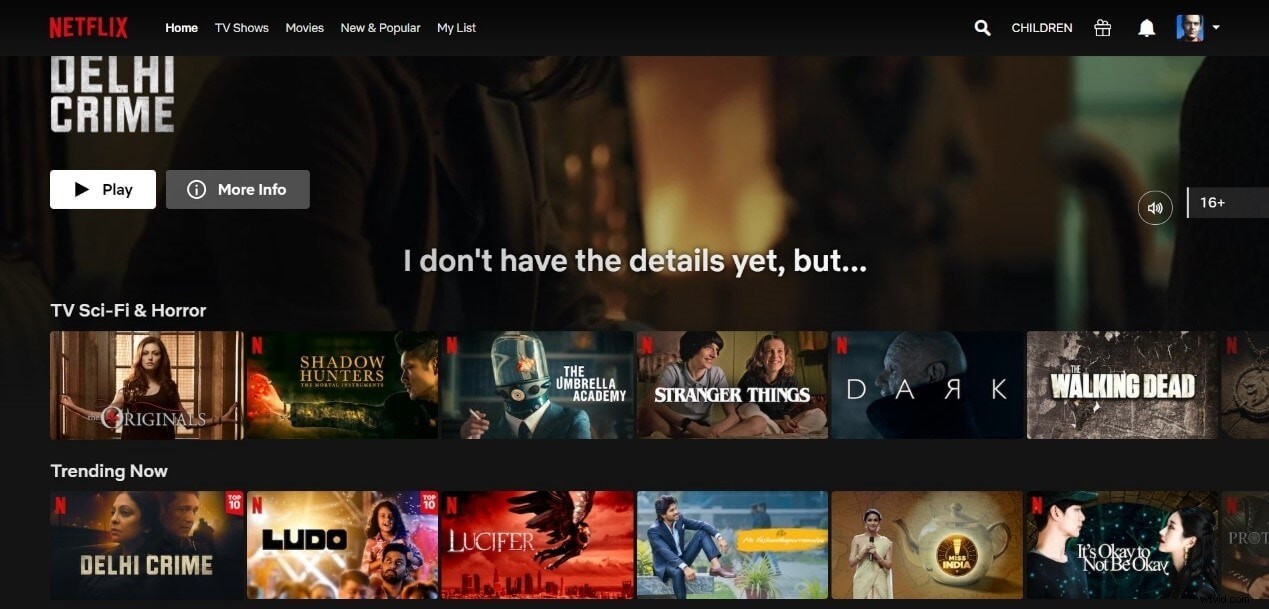Unmute the trailer with the speaker icon
This screenshot has width=1269, height=609.
pos(1155,207)
